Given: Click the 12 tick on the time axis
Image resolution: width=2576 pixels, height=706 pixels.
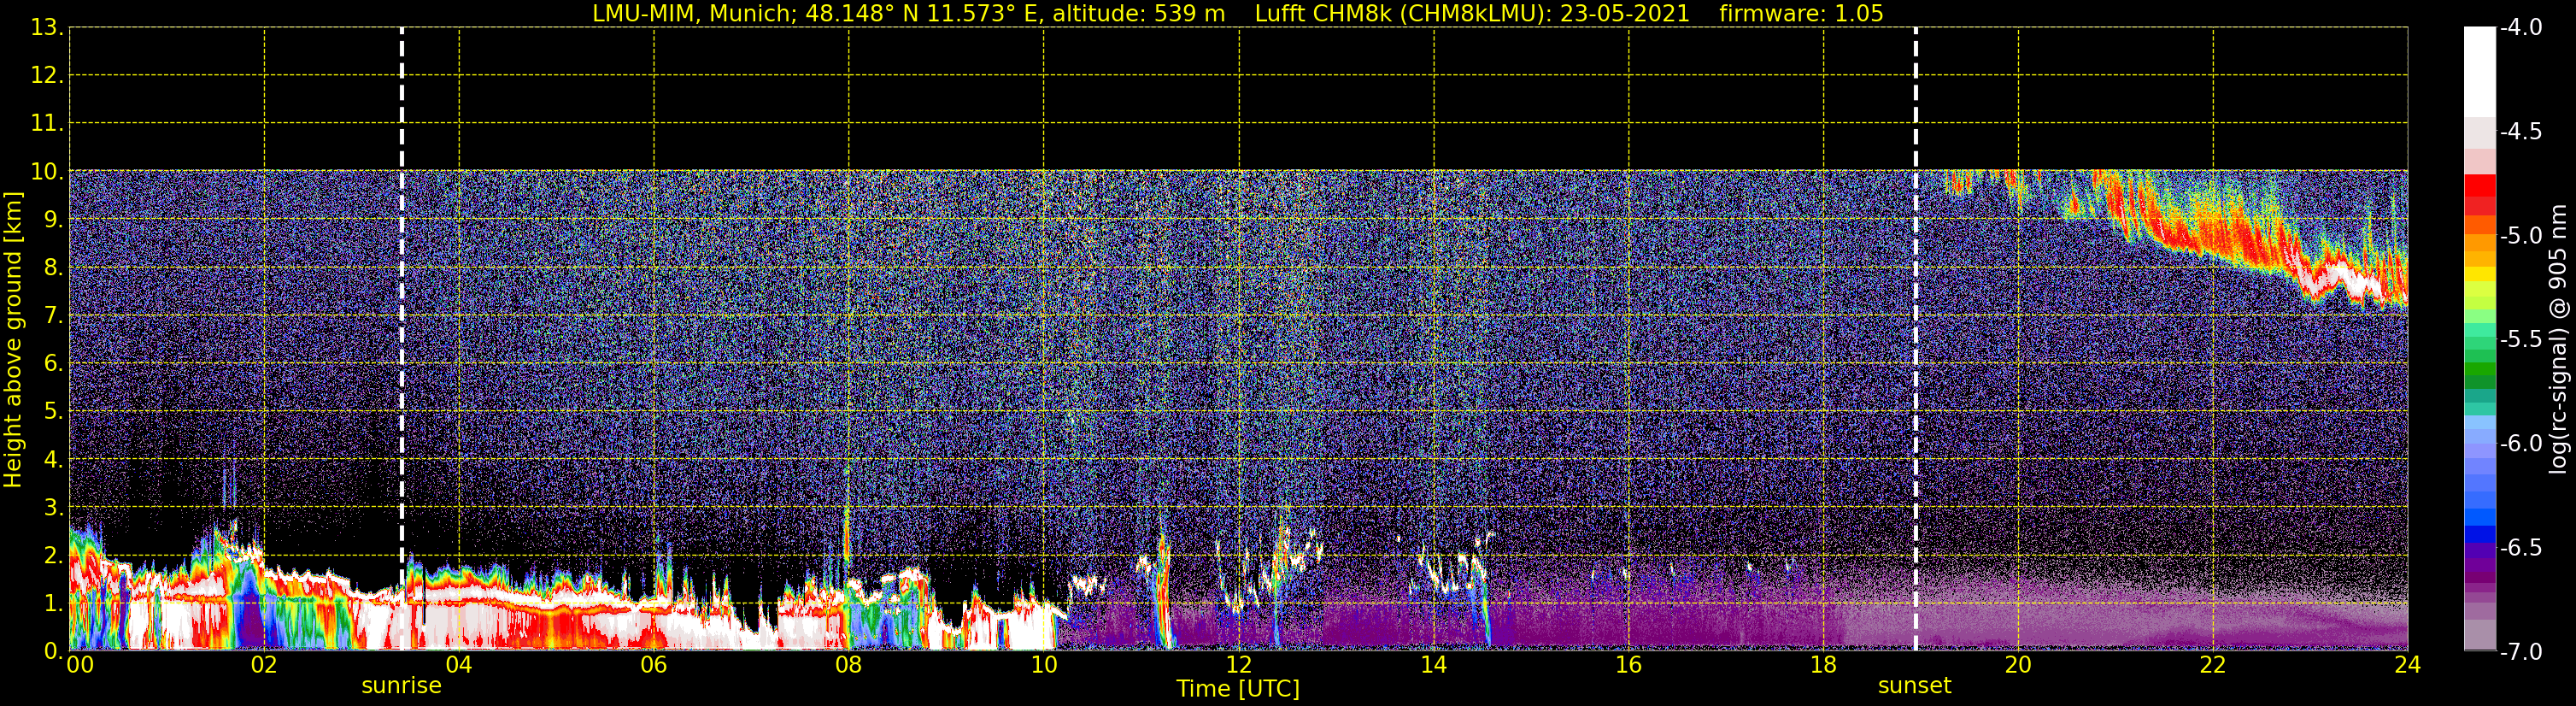Looking at the screenshot, I should click(x=1238, y=666).
